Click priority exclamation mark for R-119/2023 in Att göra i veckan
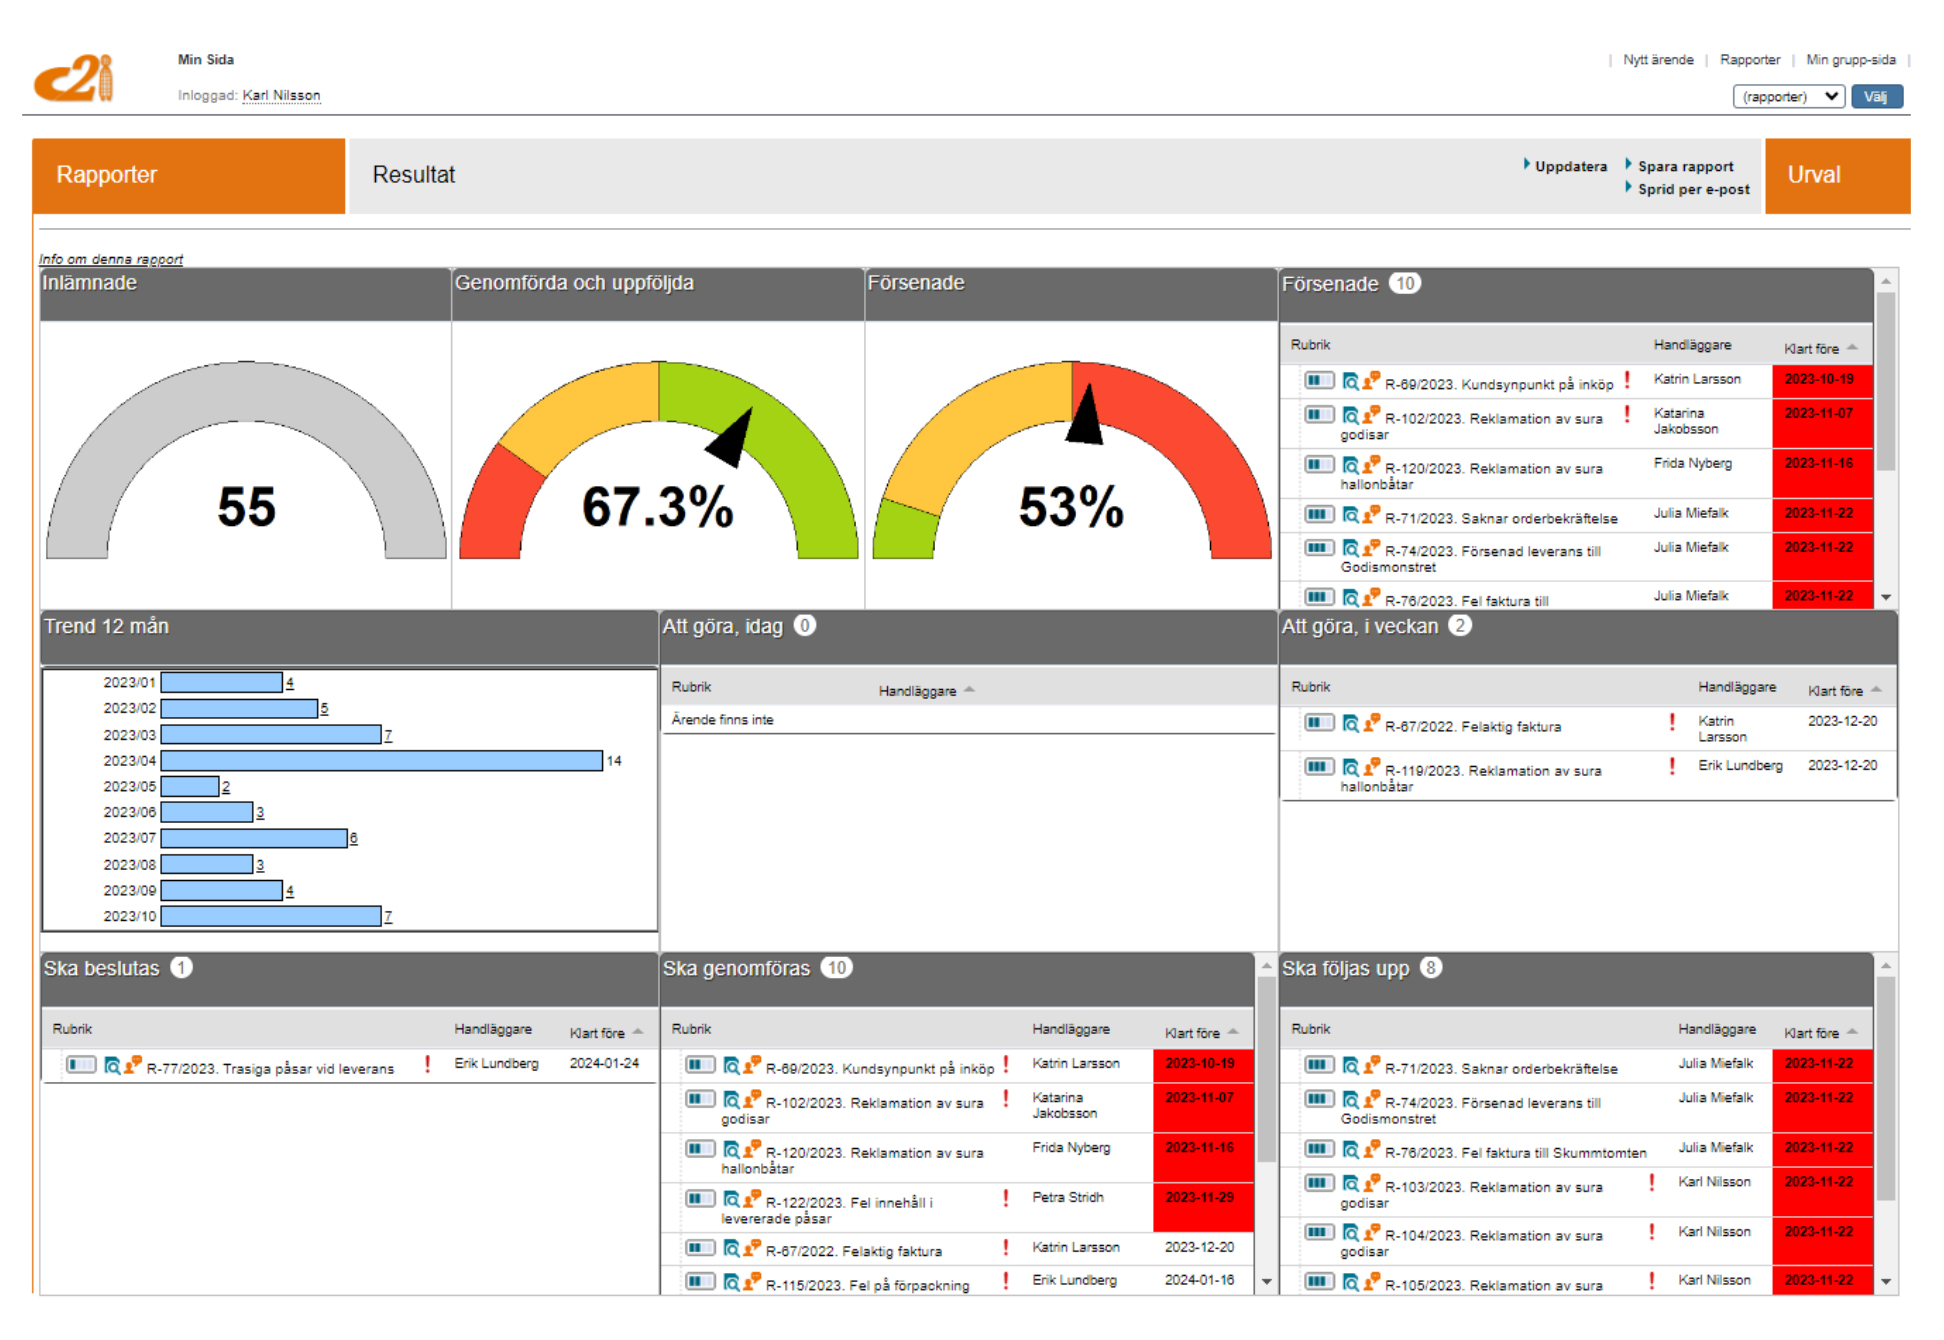 1672,766
